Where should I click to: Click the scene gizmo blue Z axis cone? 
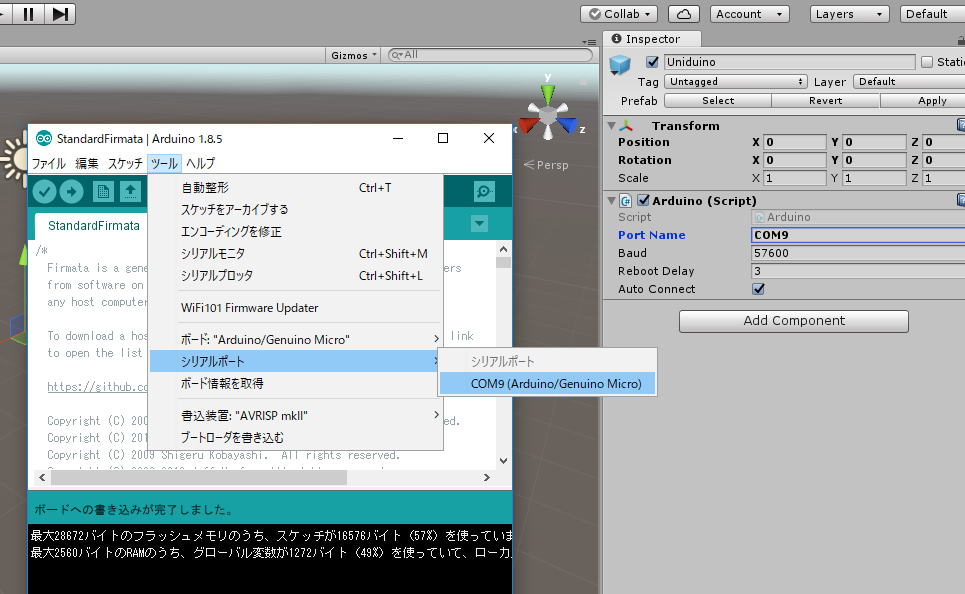click(x=568, y=126)
